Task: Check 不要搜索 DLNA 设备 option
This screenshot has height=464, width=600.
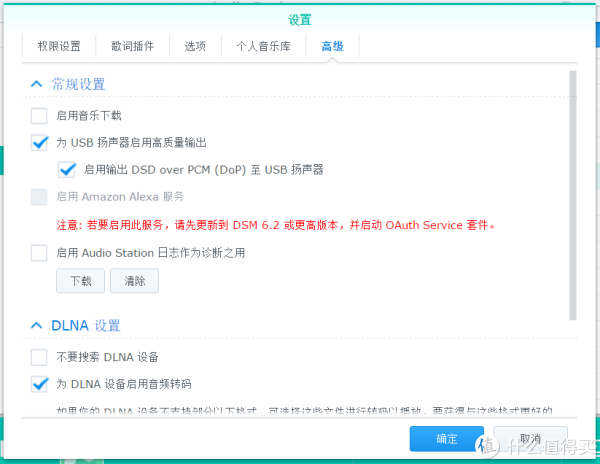Action: click(x=39, y=357)
